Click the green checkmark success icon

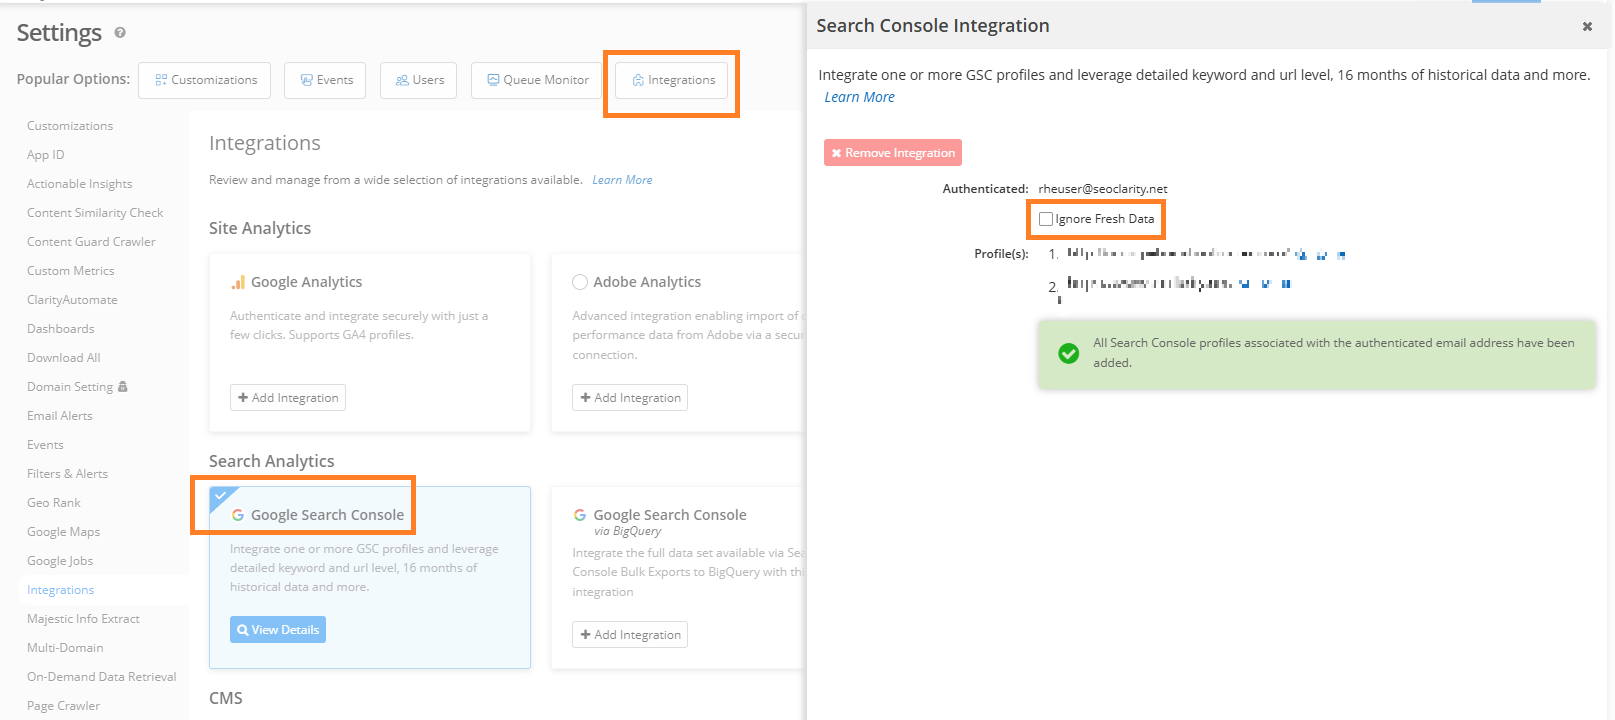point(1068,353)
